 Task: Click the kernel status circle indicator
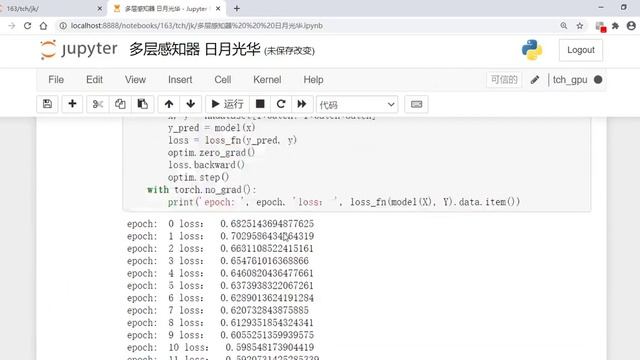coord(598,80)
